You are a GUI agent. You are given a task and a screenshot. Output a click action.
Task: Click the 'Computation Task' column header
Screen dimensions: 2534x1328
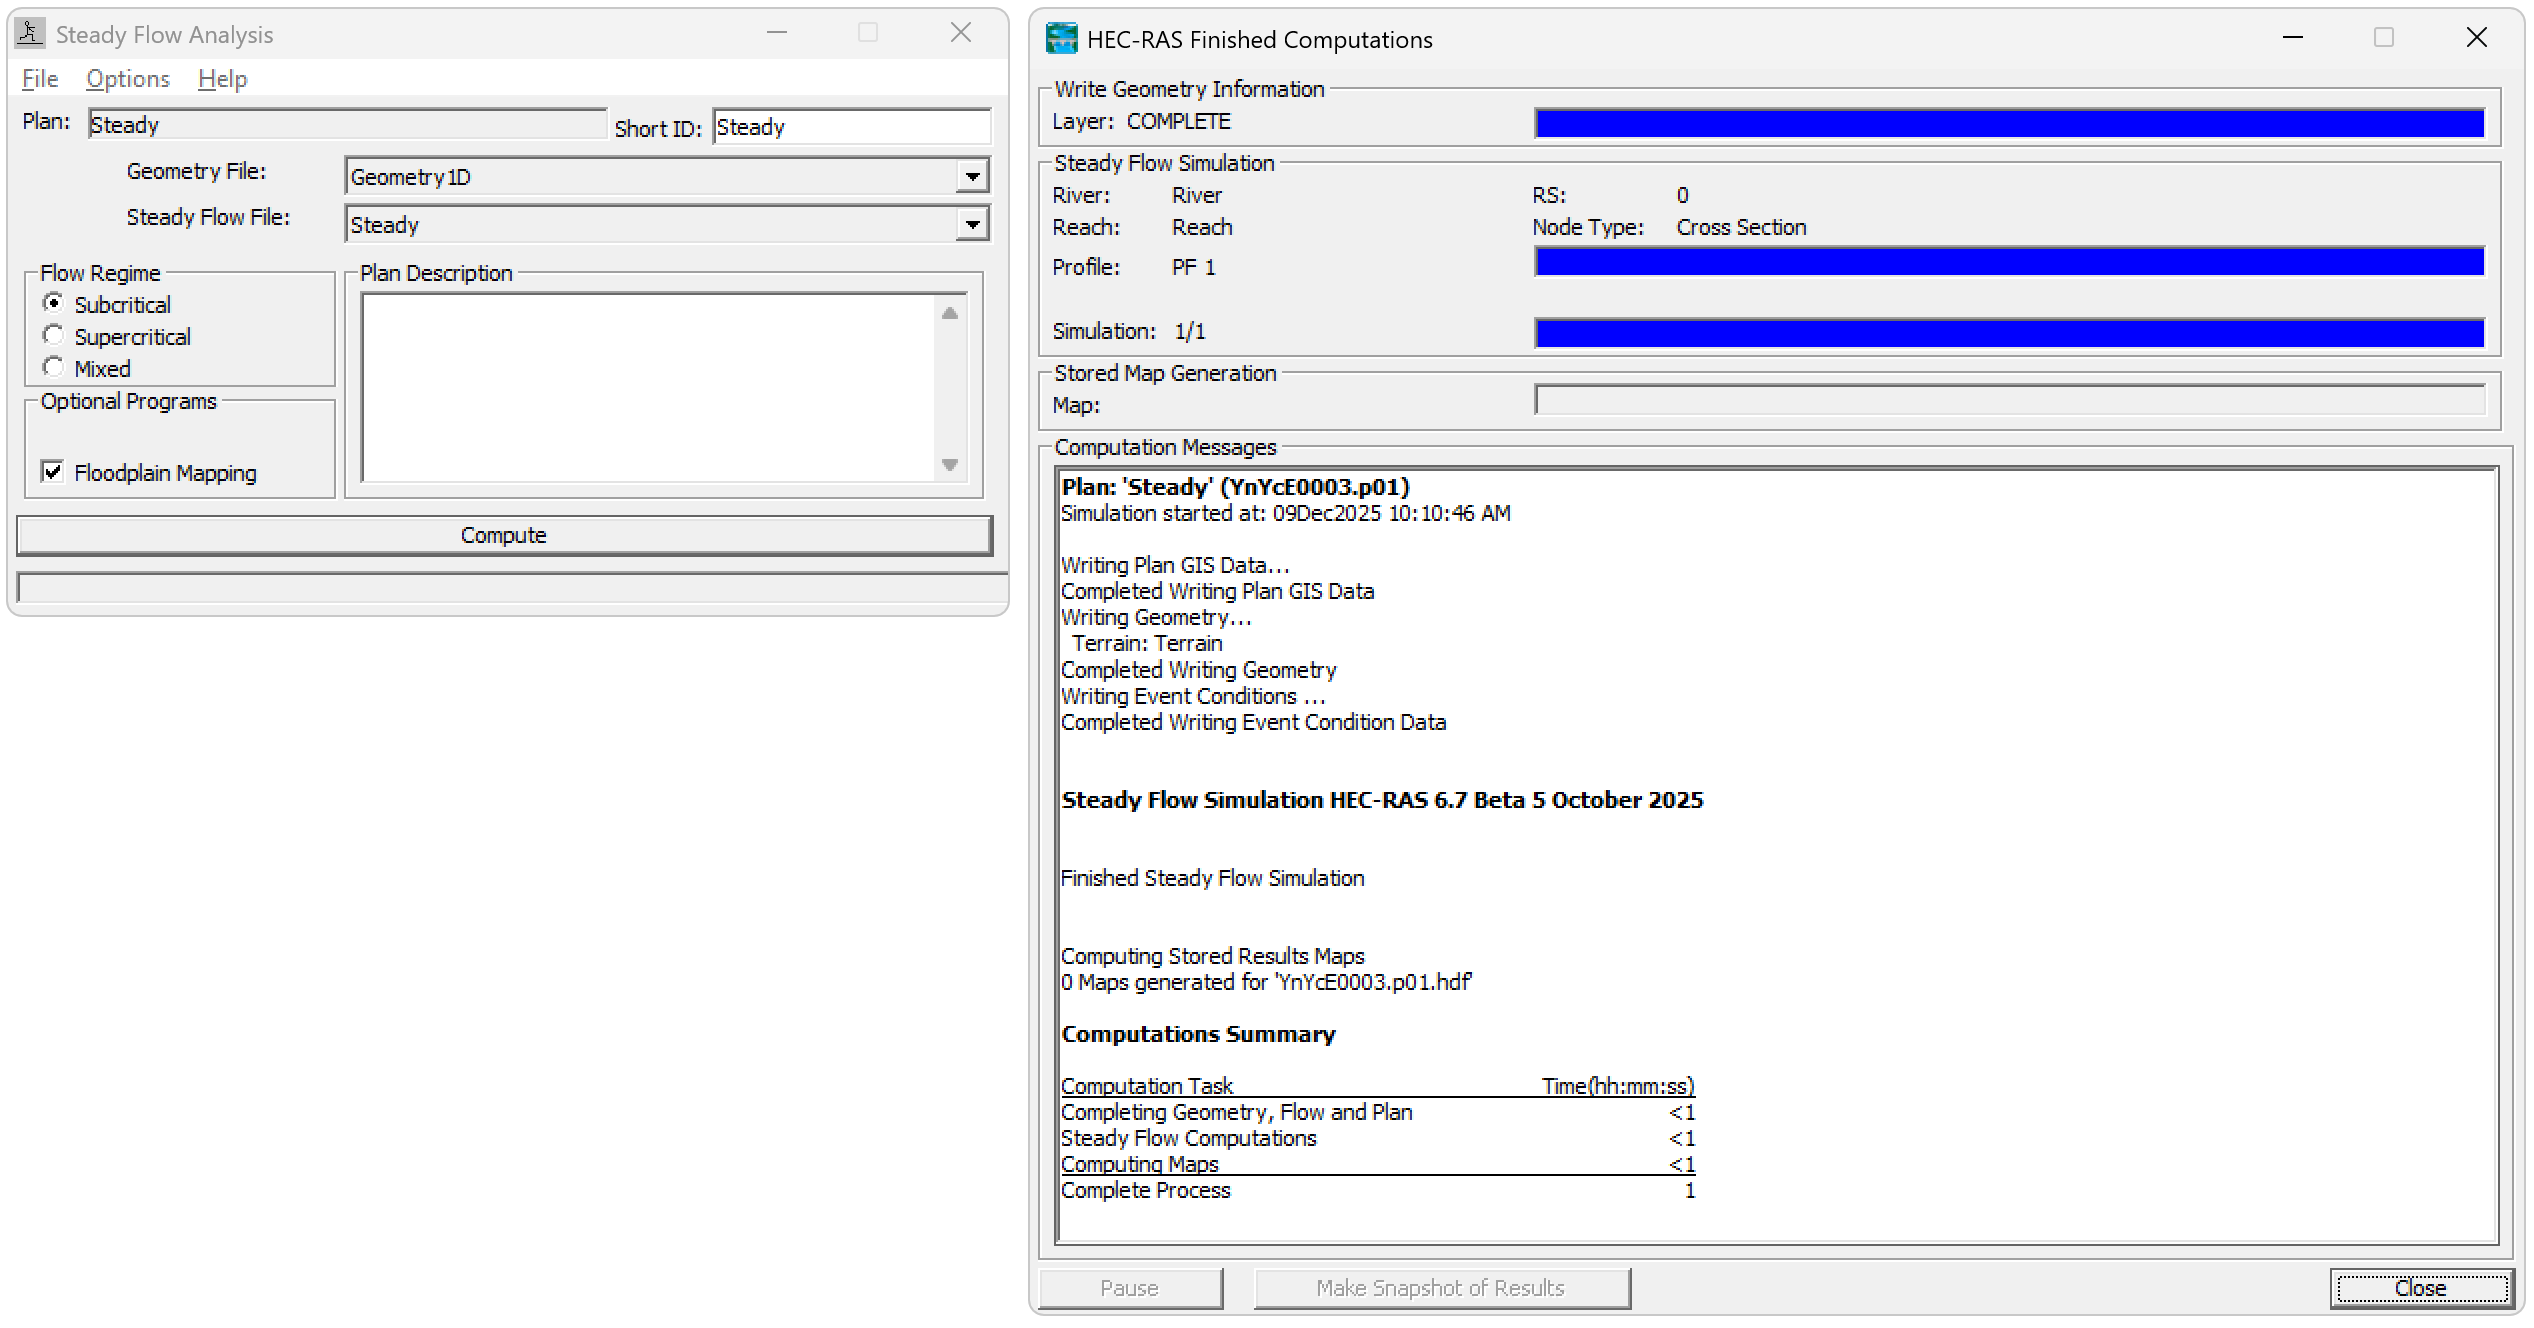[1146, 1086]
